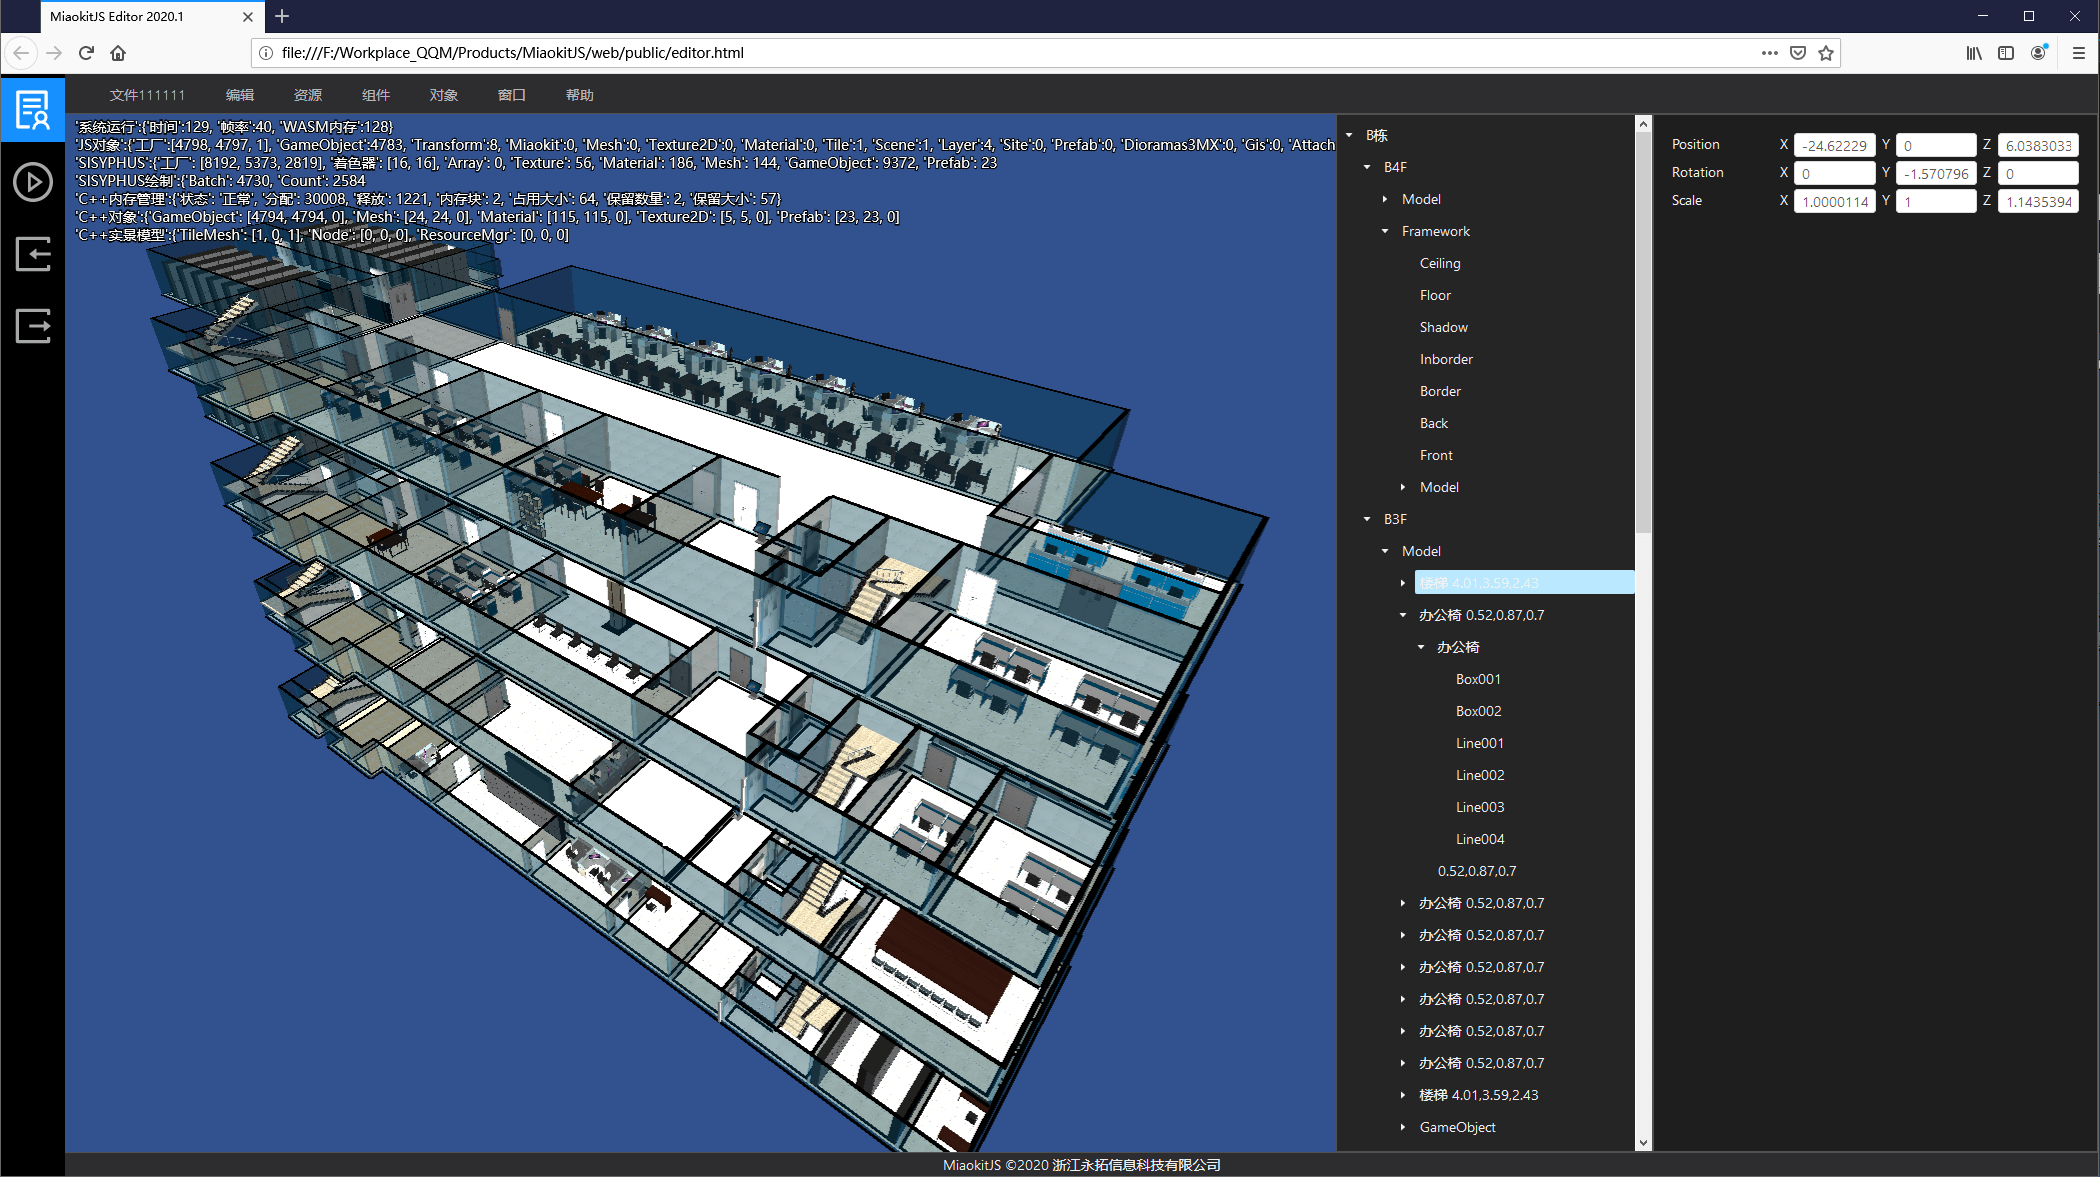Viewport: 2100px width, 1177px height.
Task: Open the browser library icon
Action: point(1973,53)
